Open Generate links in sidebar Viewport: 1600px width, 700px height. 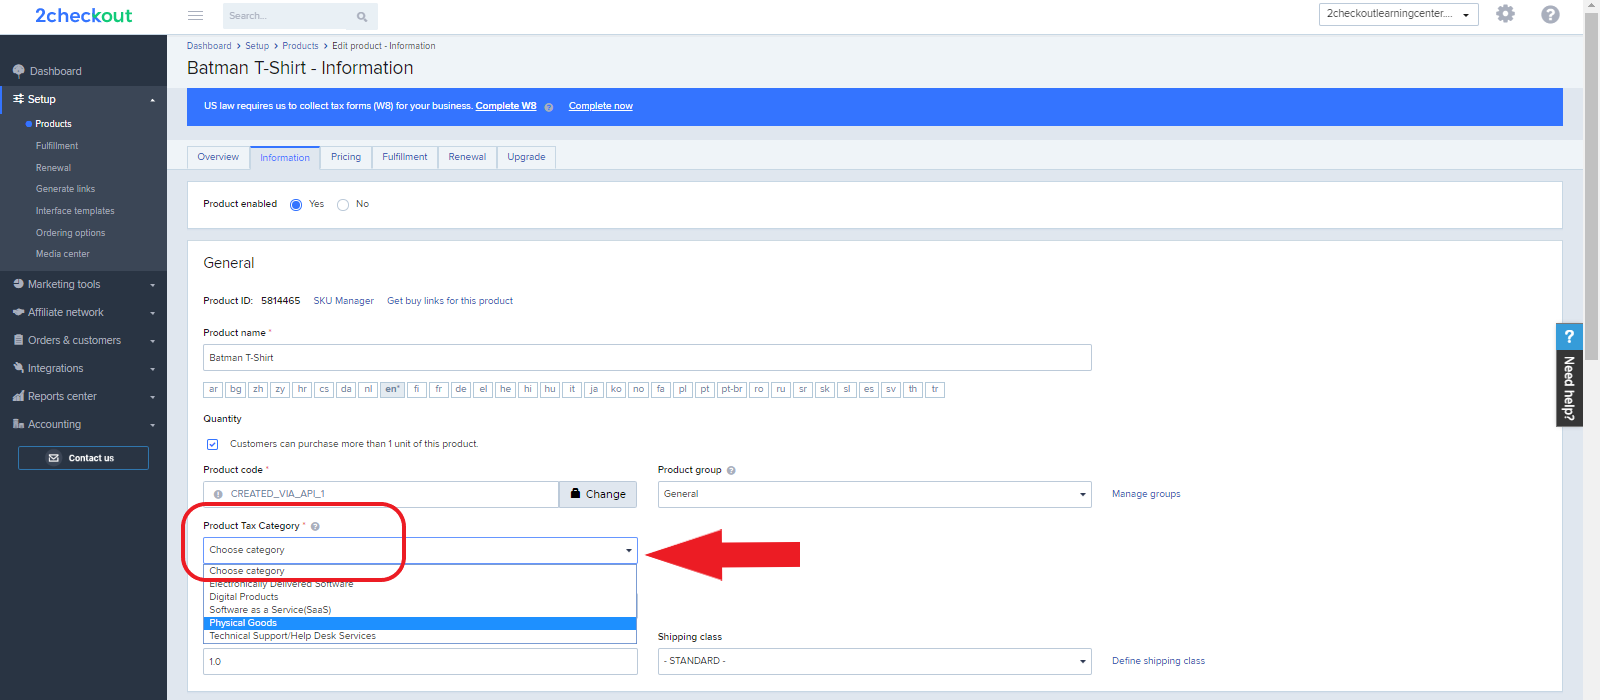point(66,189)
